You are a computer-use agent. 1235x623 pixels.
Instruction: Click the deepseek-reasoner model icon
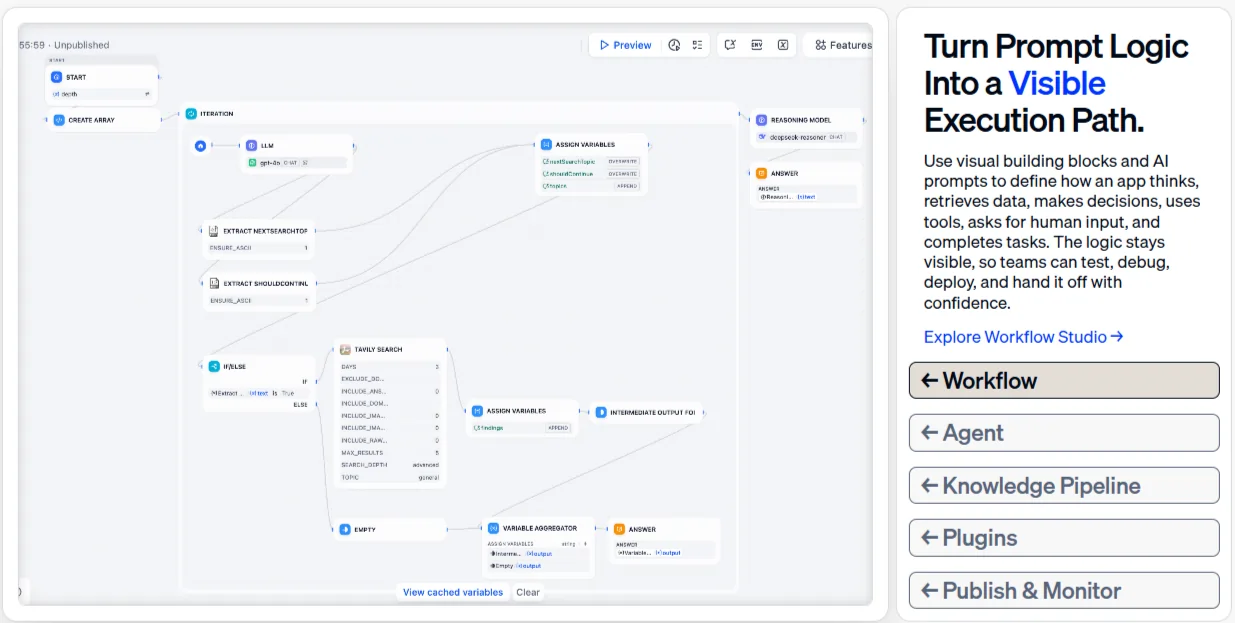pyautogui.click(x=762, y=137)
